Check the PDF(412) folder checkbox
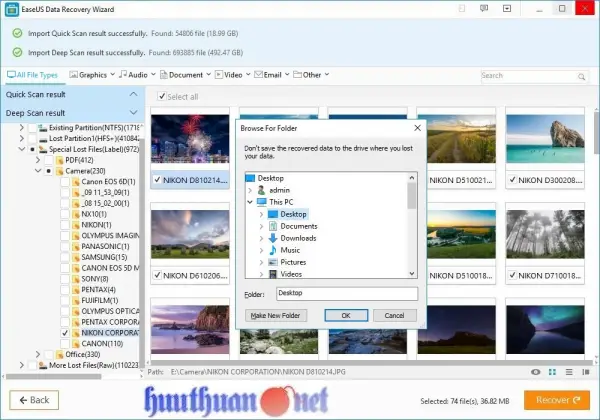The height and width of the screenshot is (420, 600). (x=49, y=160)
